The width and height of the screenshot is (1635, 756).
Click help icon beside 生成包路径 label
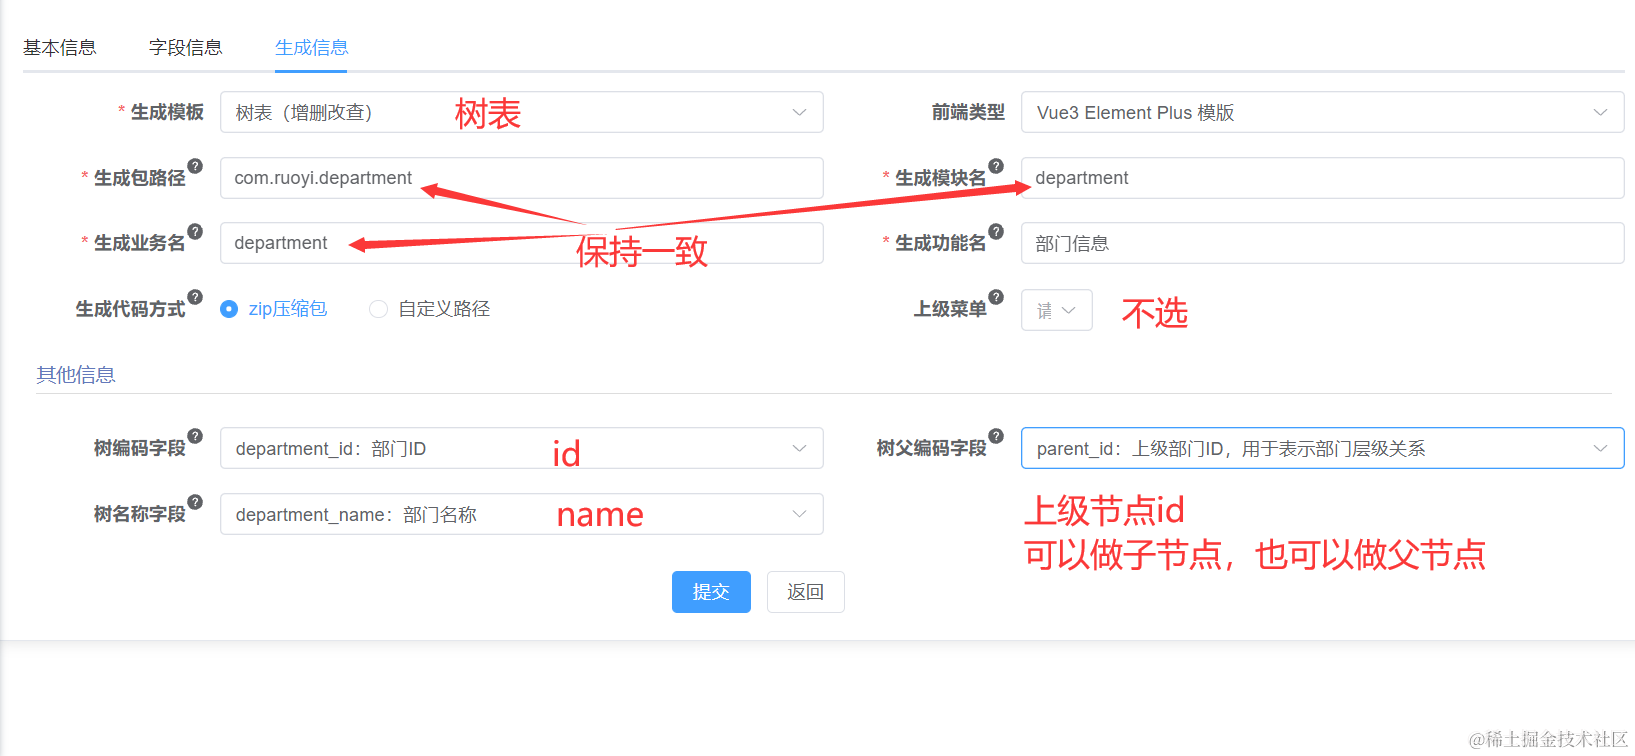coord(195,166)
